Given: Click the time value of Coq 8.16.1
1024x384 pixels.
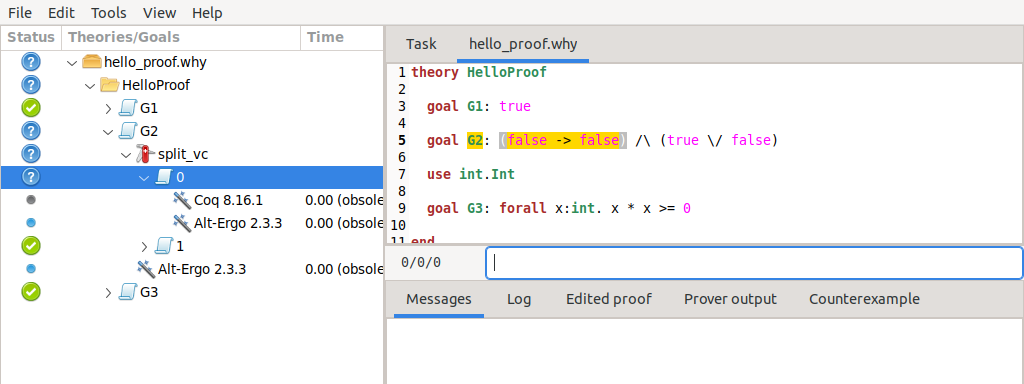Looking at the screenshot, I should [344, 200].
